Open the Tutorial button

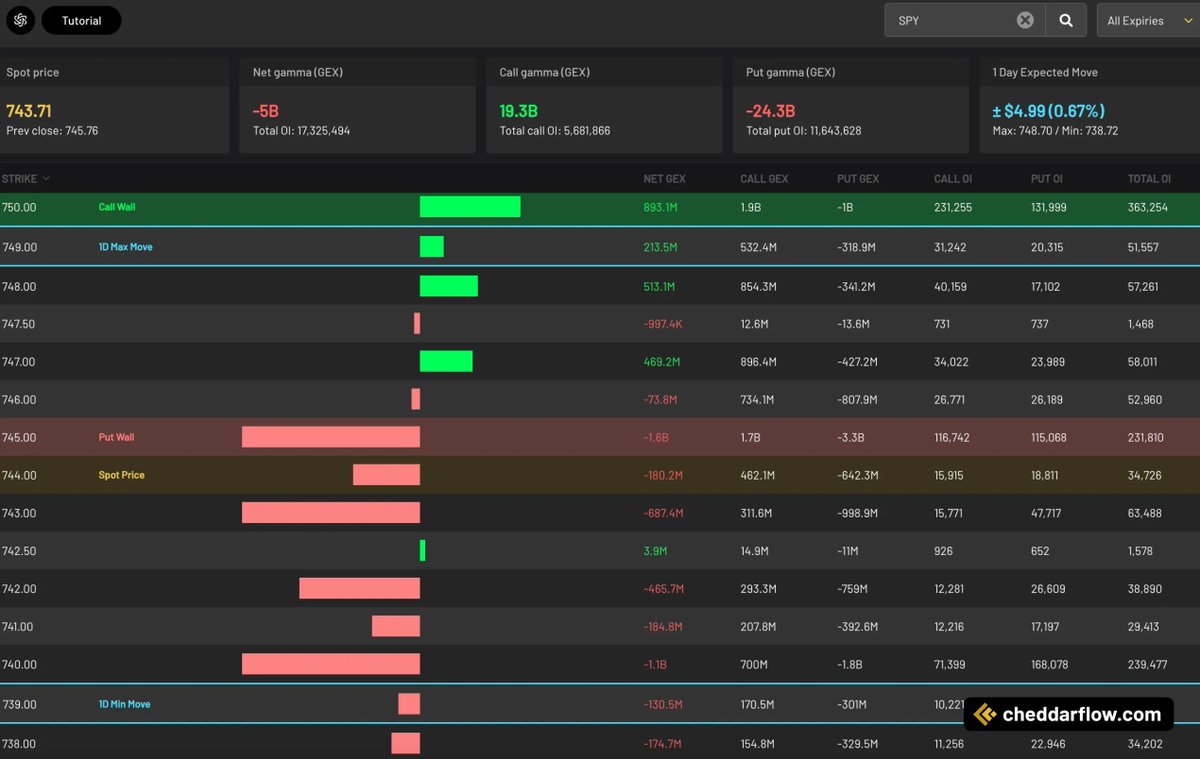[82, 20]
